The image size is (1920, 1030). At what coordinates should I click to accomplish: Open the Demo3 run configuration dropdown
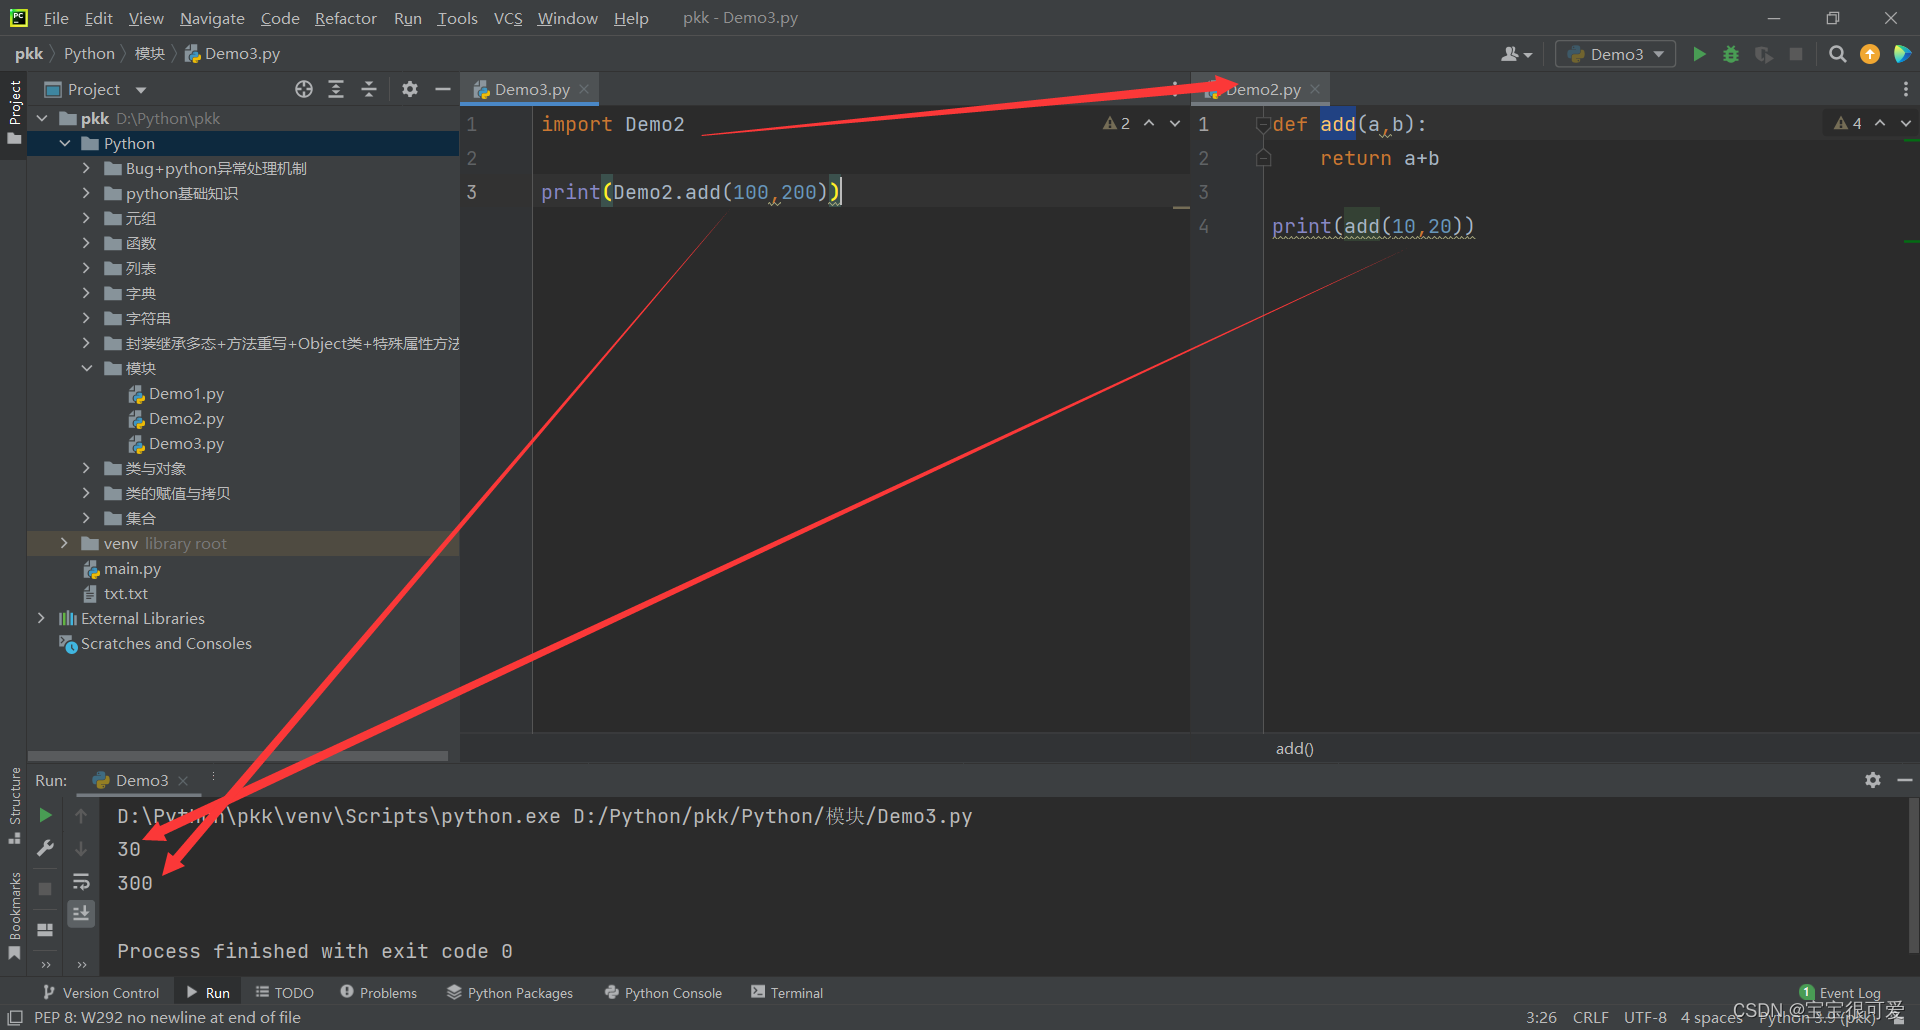click(1616, 54)
